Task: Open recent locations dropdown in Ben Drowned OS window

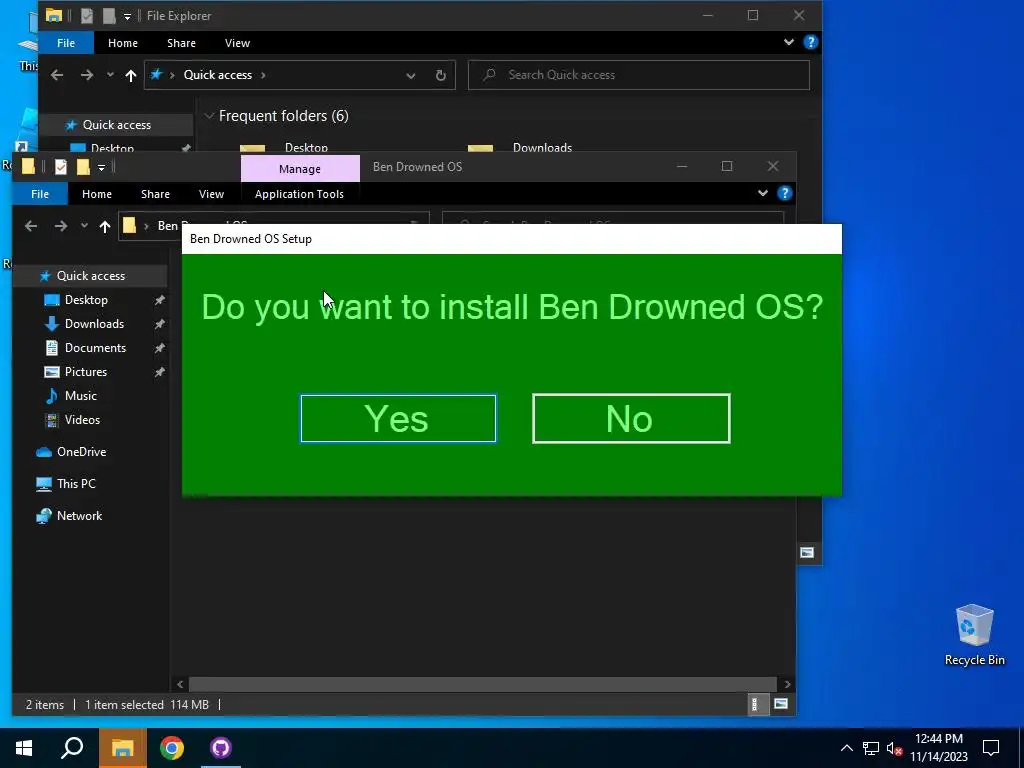Action: [x=84, y=226]
